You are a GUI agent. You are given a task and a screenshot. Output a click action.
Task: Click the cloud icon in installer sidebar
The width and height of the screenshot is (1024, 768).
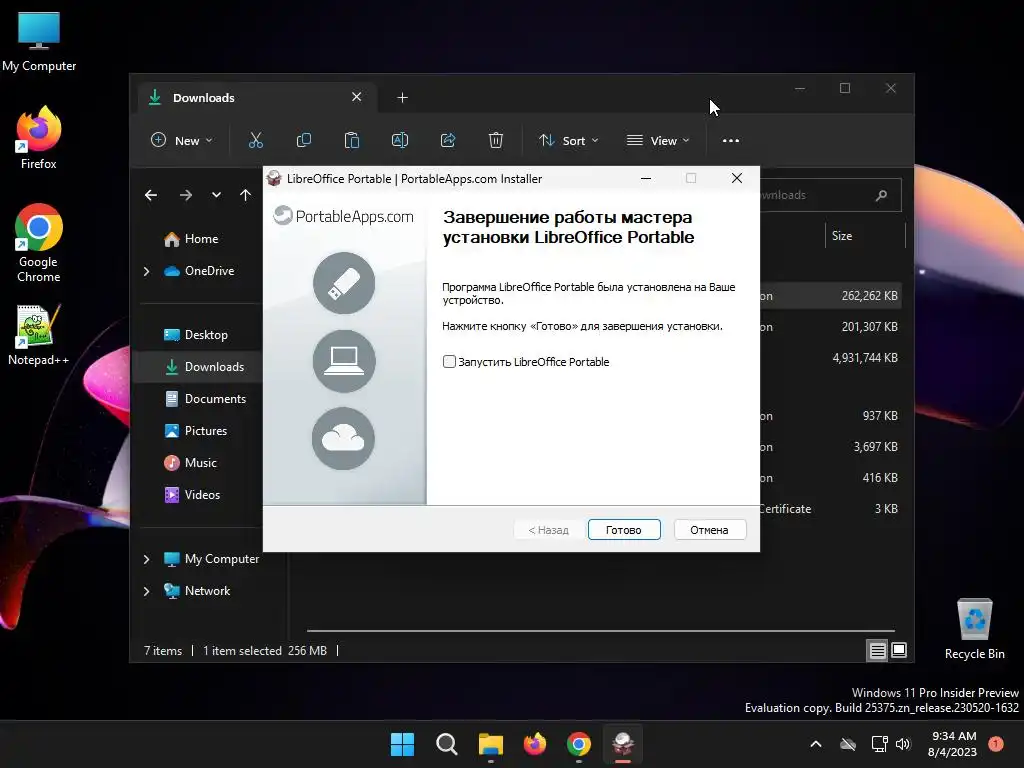pos(344,438)
